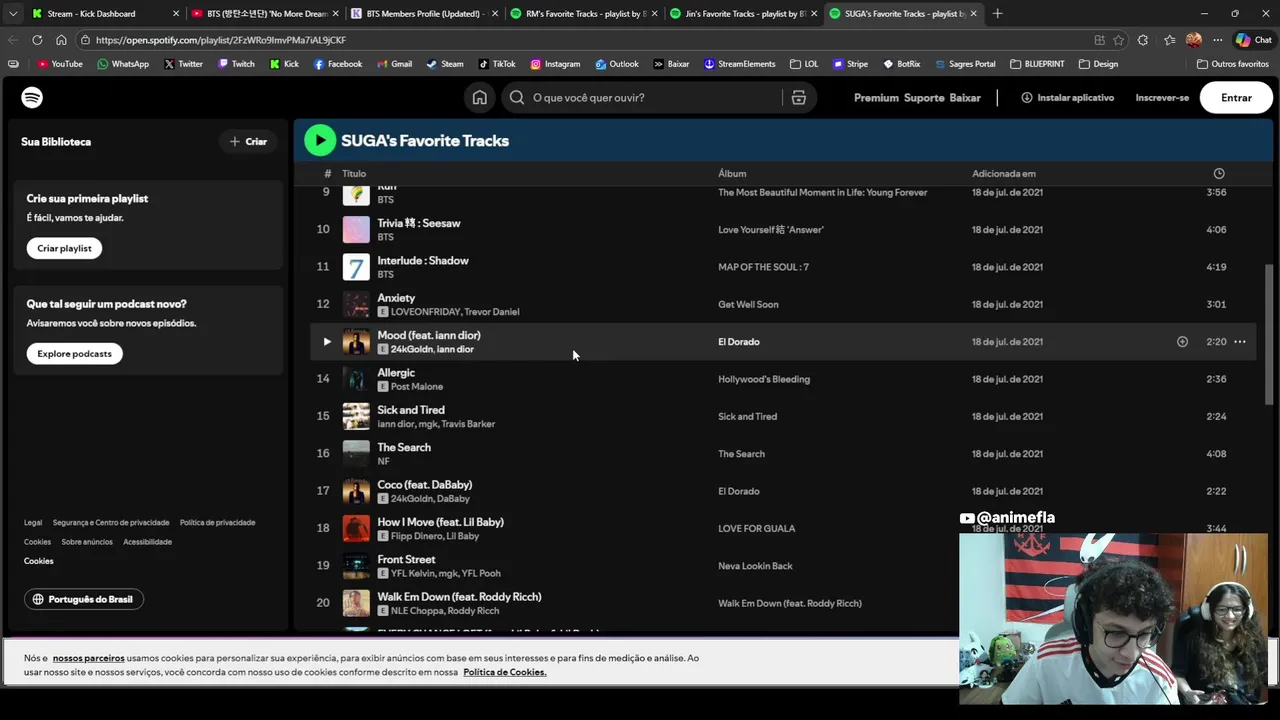The height and width of the screenshot is (720, 1280).
Task: Open Português do Brasil language selector
Action: point(84,599)
